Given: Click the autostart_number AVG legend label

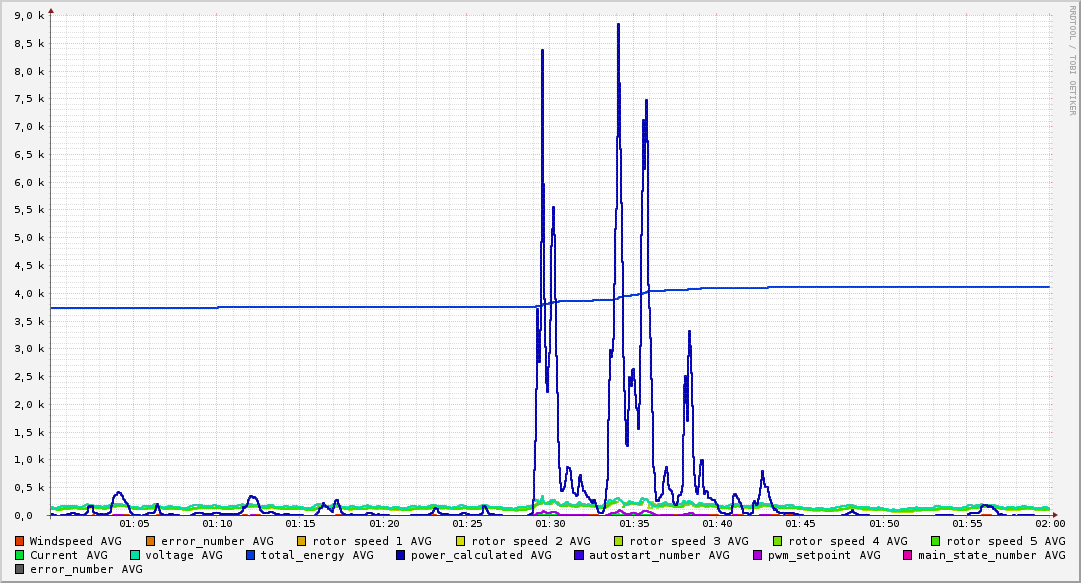Looking at the screenshot, I should click(x=659, y=555).
